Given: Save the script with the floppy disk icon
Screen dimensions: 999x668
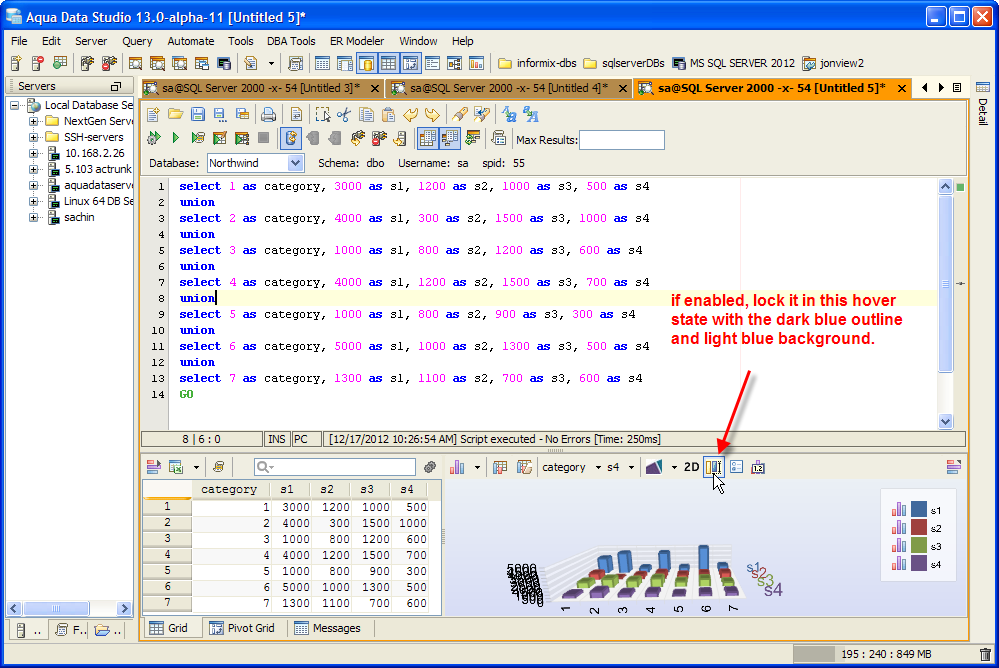Looking at the screenshot, I should pos(198,115).
